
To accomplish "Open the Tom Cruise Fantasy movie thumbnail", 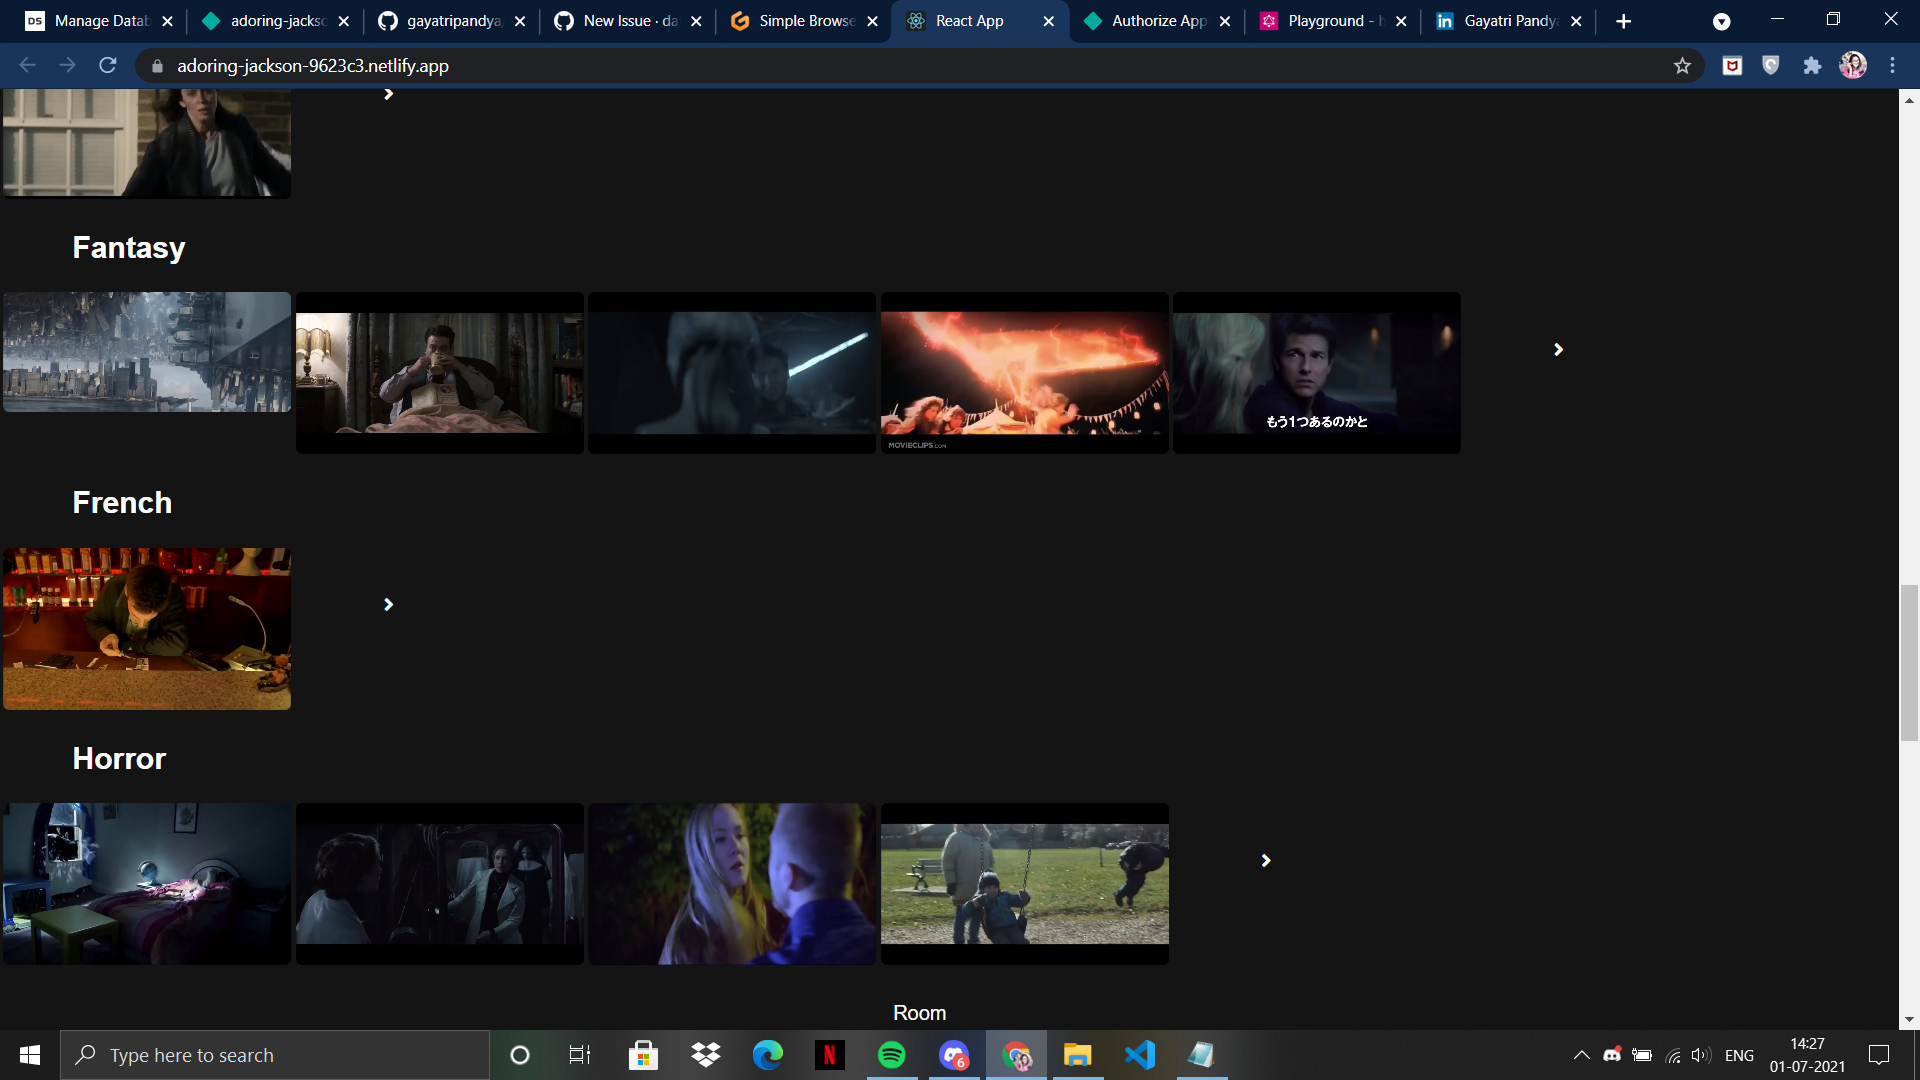I will (1316, 373).
